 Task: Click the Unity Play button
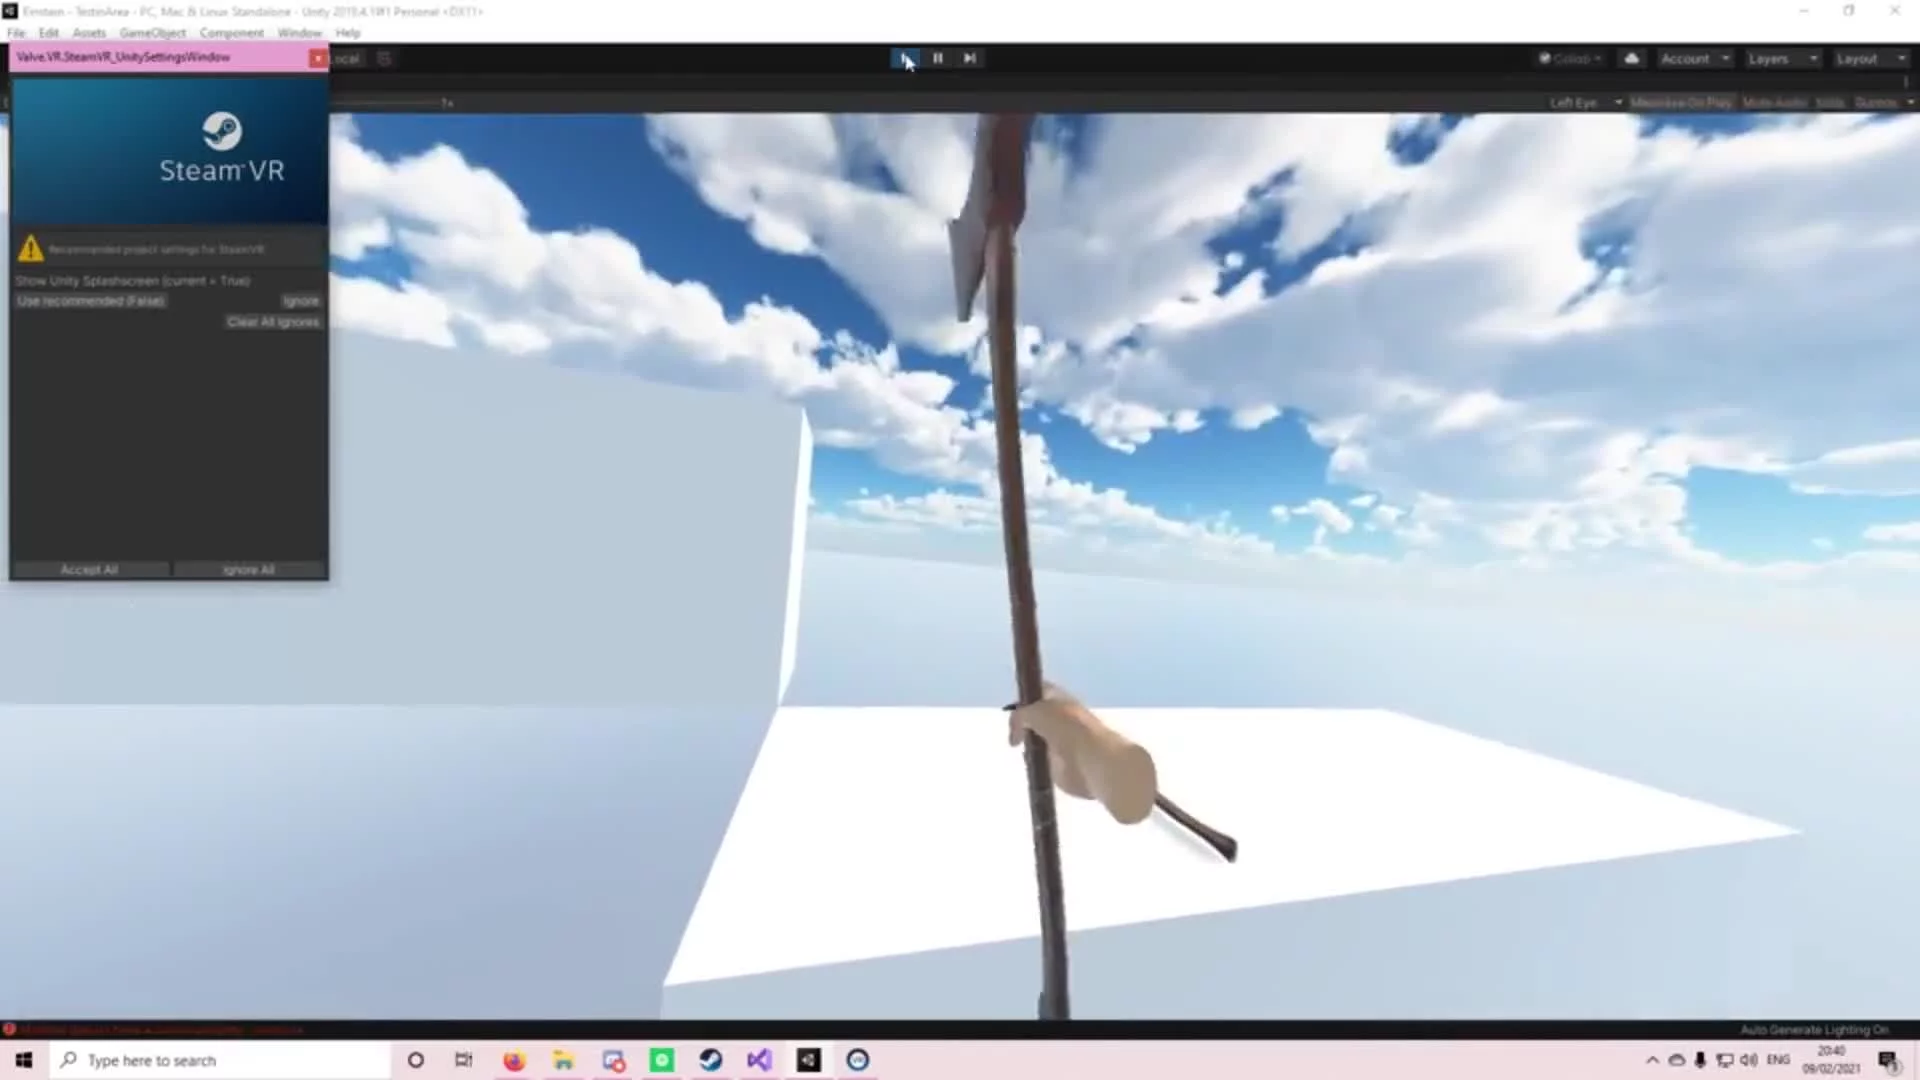905,58
